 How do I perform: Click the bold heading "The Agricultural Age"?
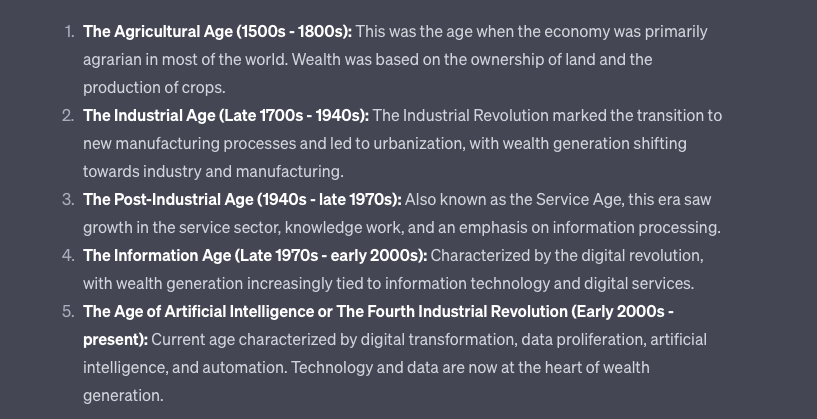[x=157, y=32]
